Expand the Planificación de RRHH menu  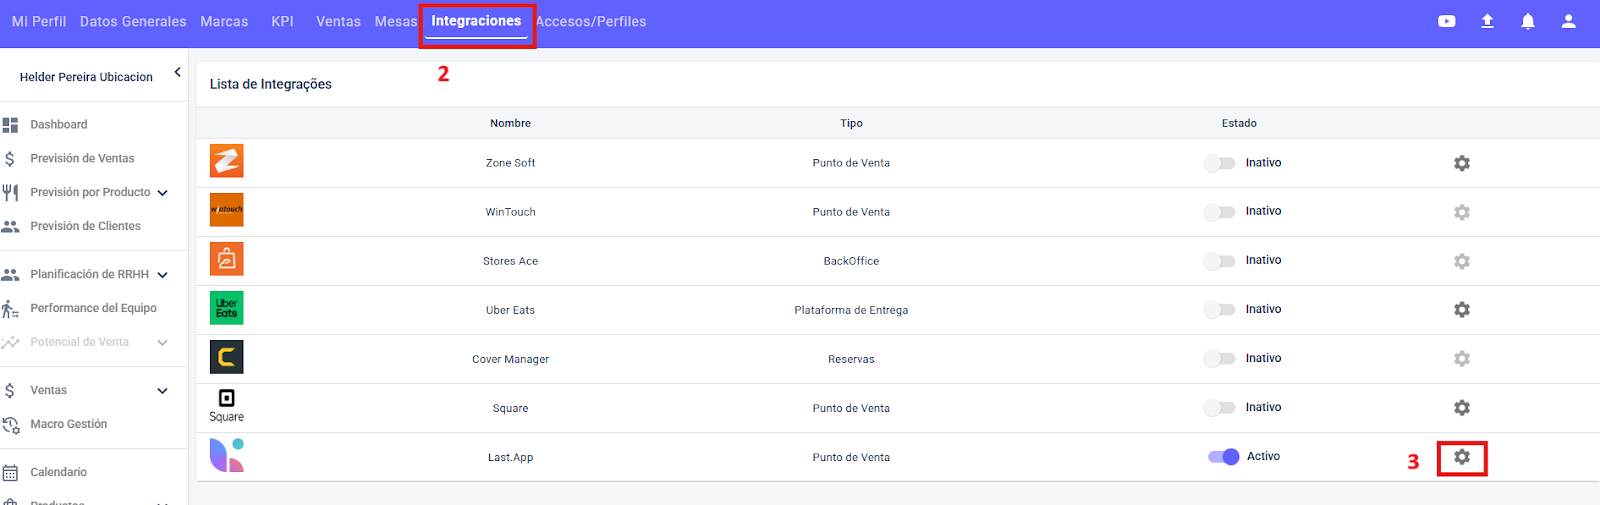(162, 275)
